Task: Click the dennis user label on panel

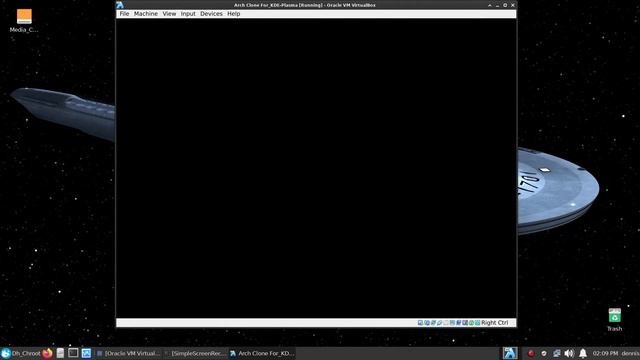Action: 631,353
